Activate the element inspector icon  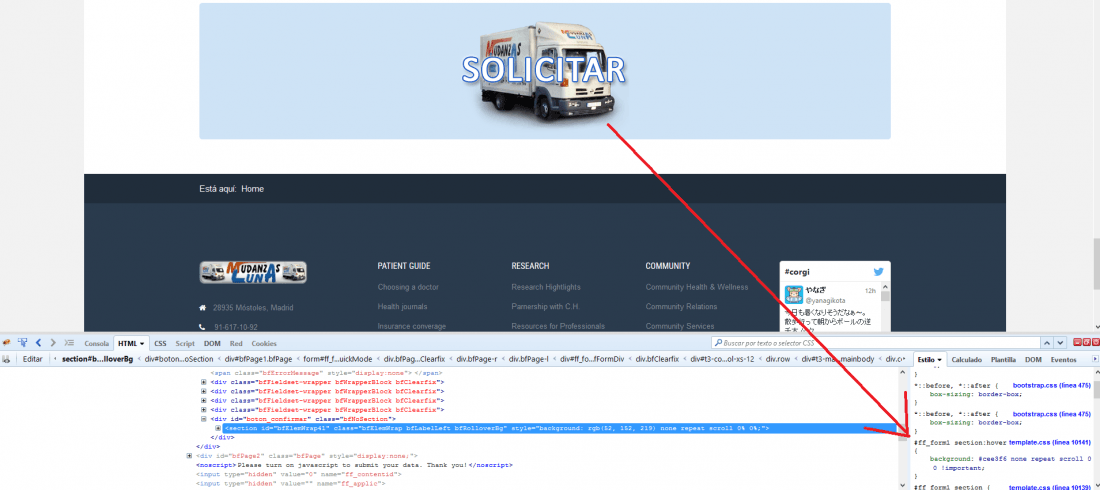point(22,343)
